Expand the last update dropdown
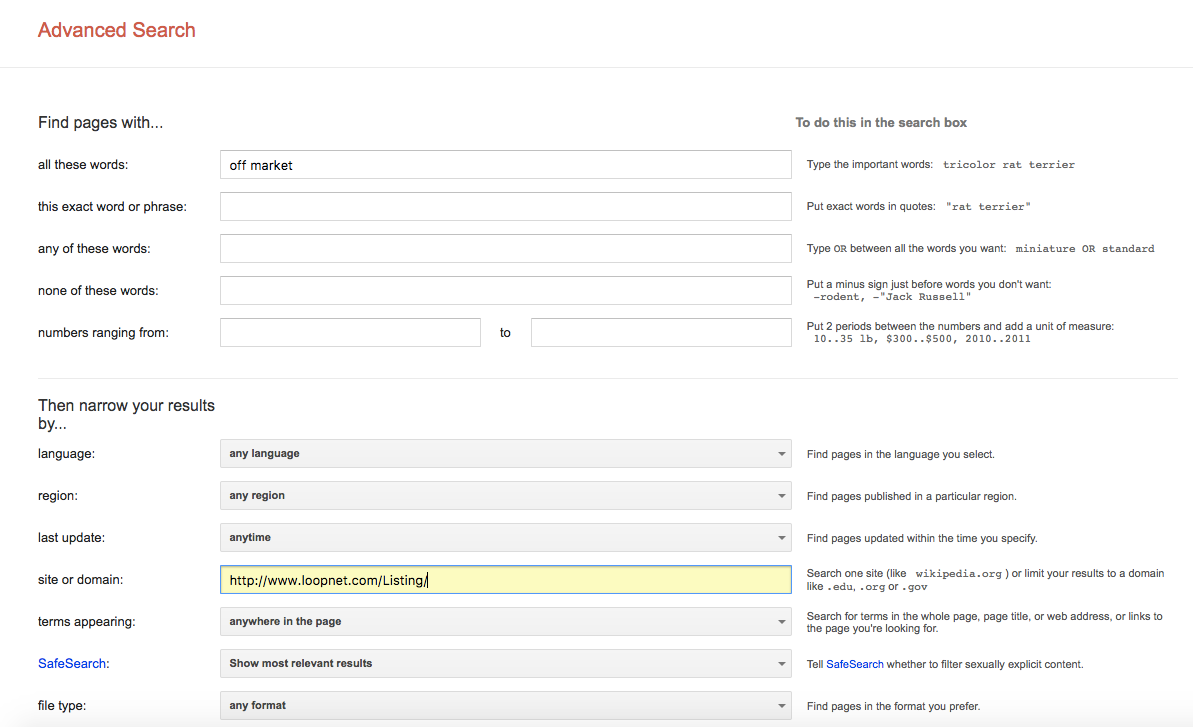This screenshot has height=727, width=1193. pyautogui.click(x=505, y=537)
